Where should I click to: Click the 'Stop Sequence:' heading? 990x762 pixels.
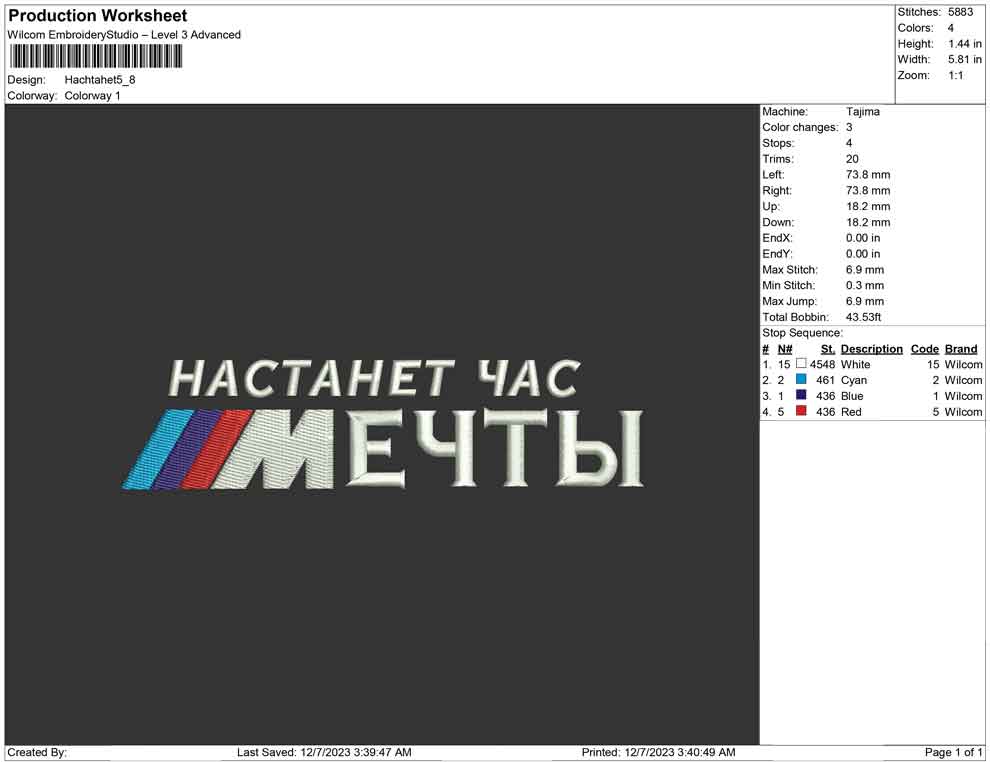(802, 333)
